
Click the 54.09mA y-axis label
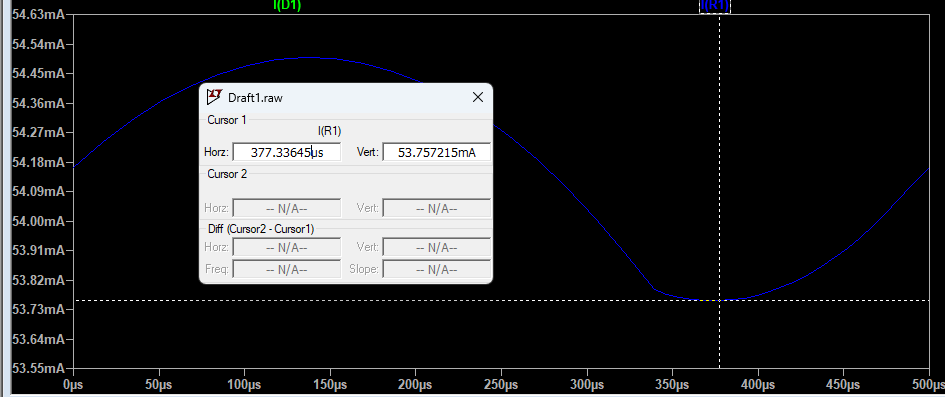(x=39, y=192)
